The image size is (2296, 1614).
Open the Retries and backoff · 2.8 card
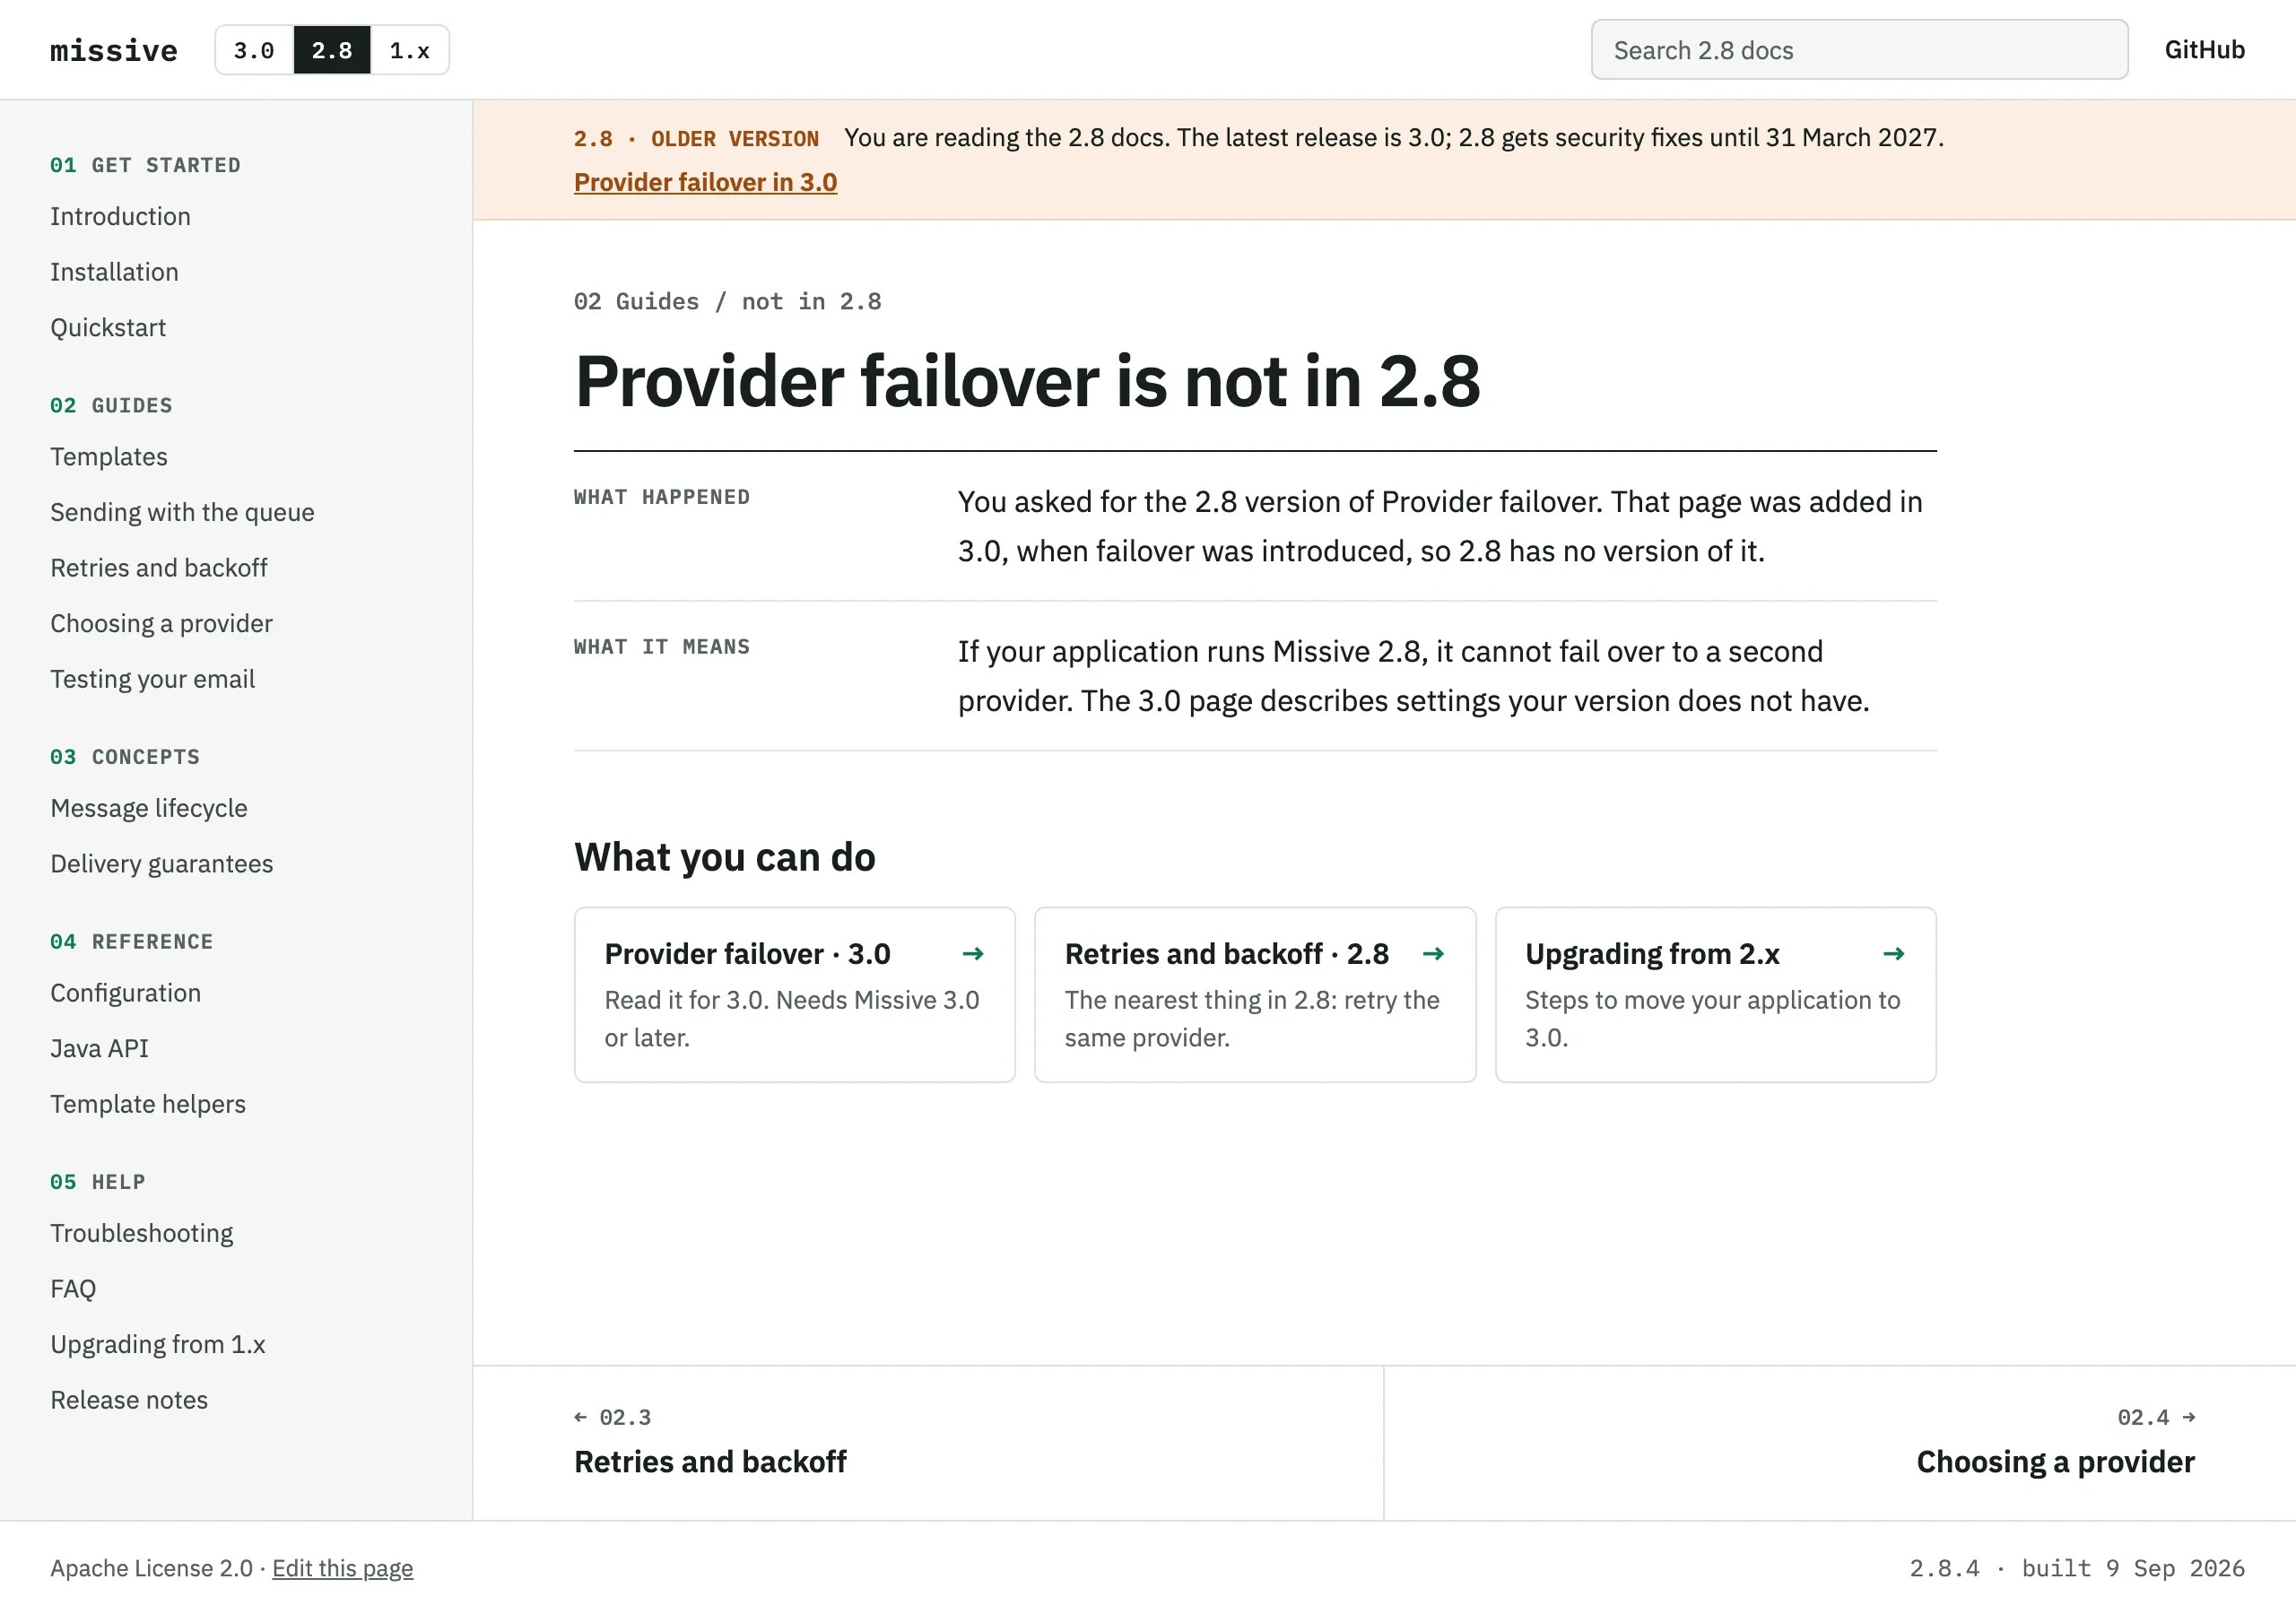1255,995
